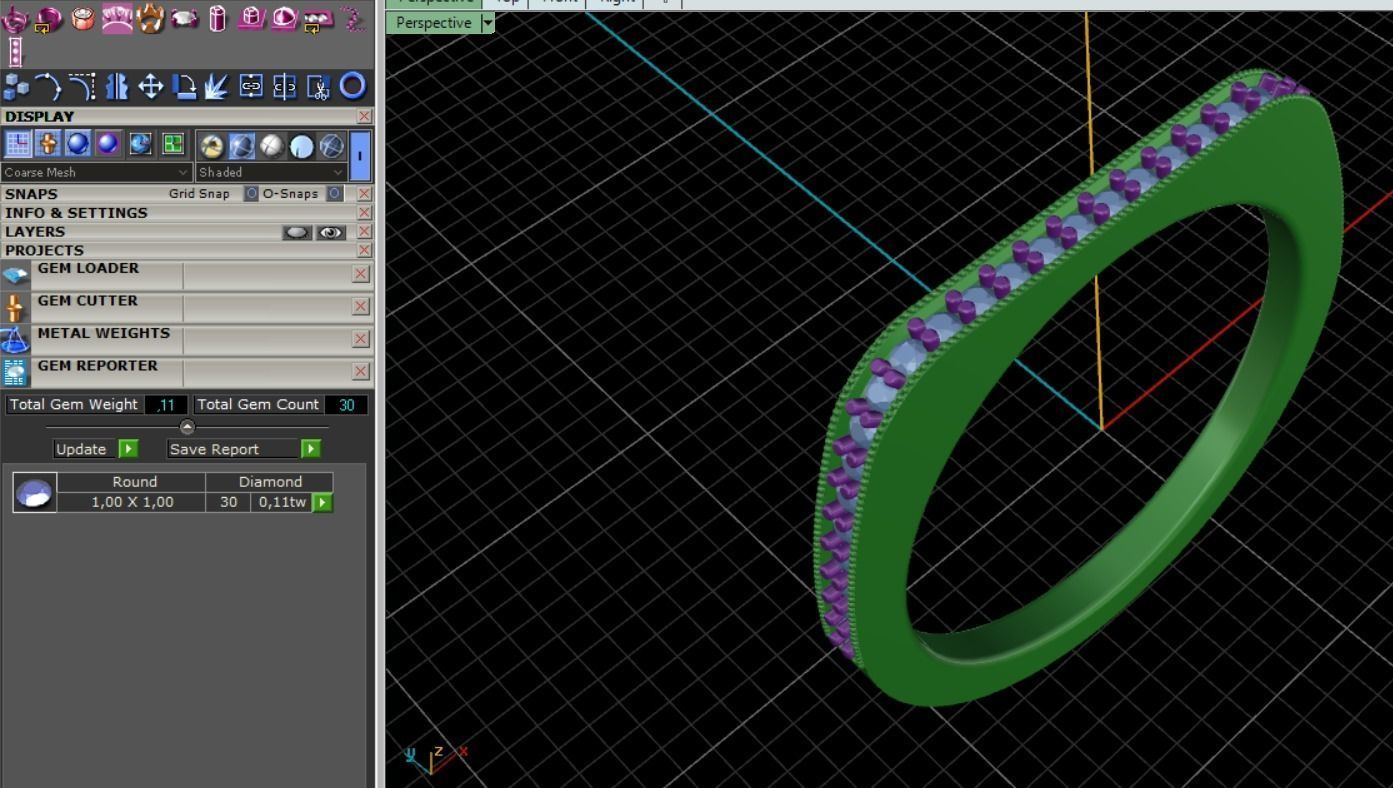Open the pink bezel tool with arrow
Screen dimensions: 1393x788
pos(49,18)
